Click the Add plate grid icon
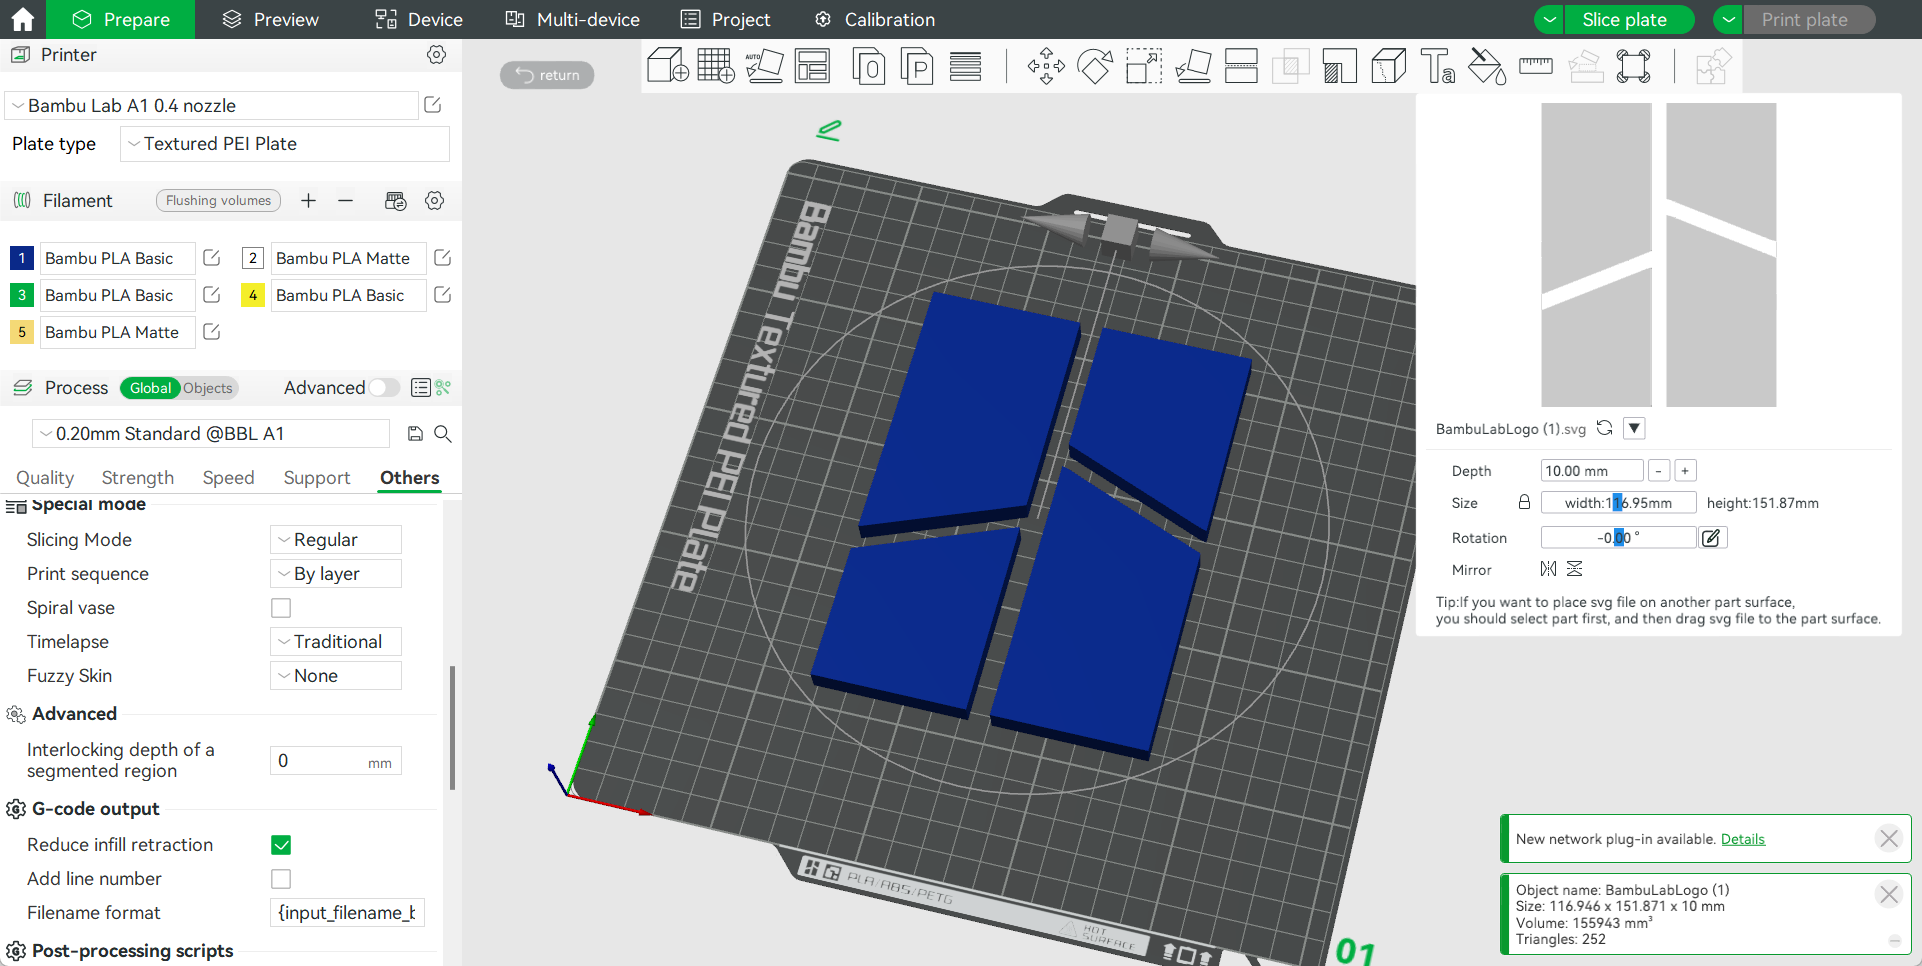Screen dimensions: 1922x966 716,66
